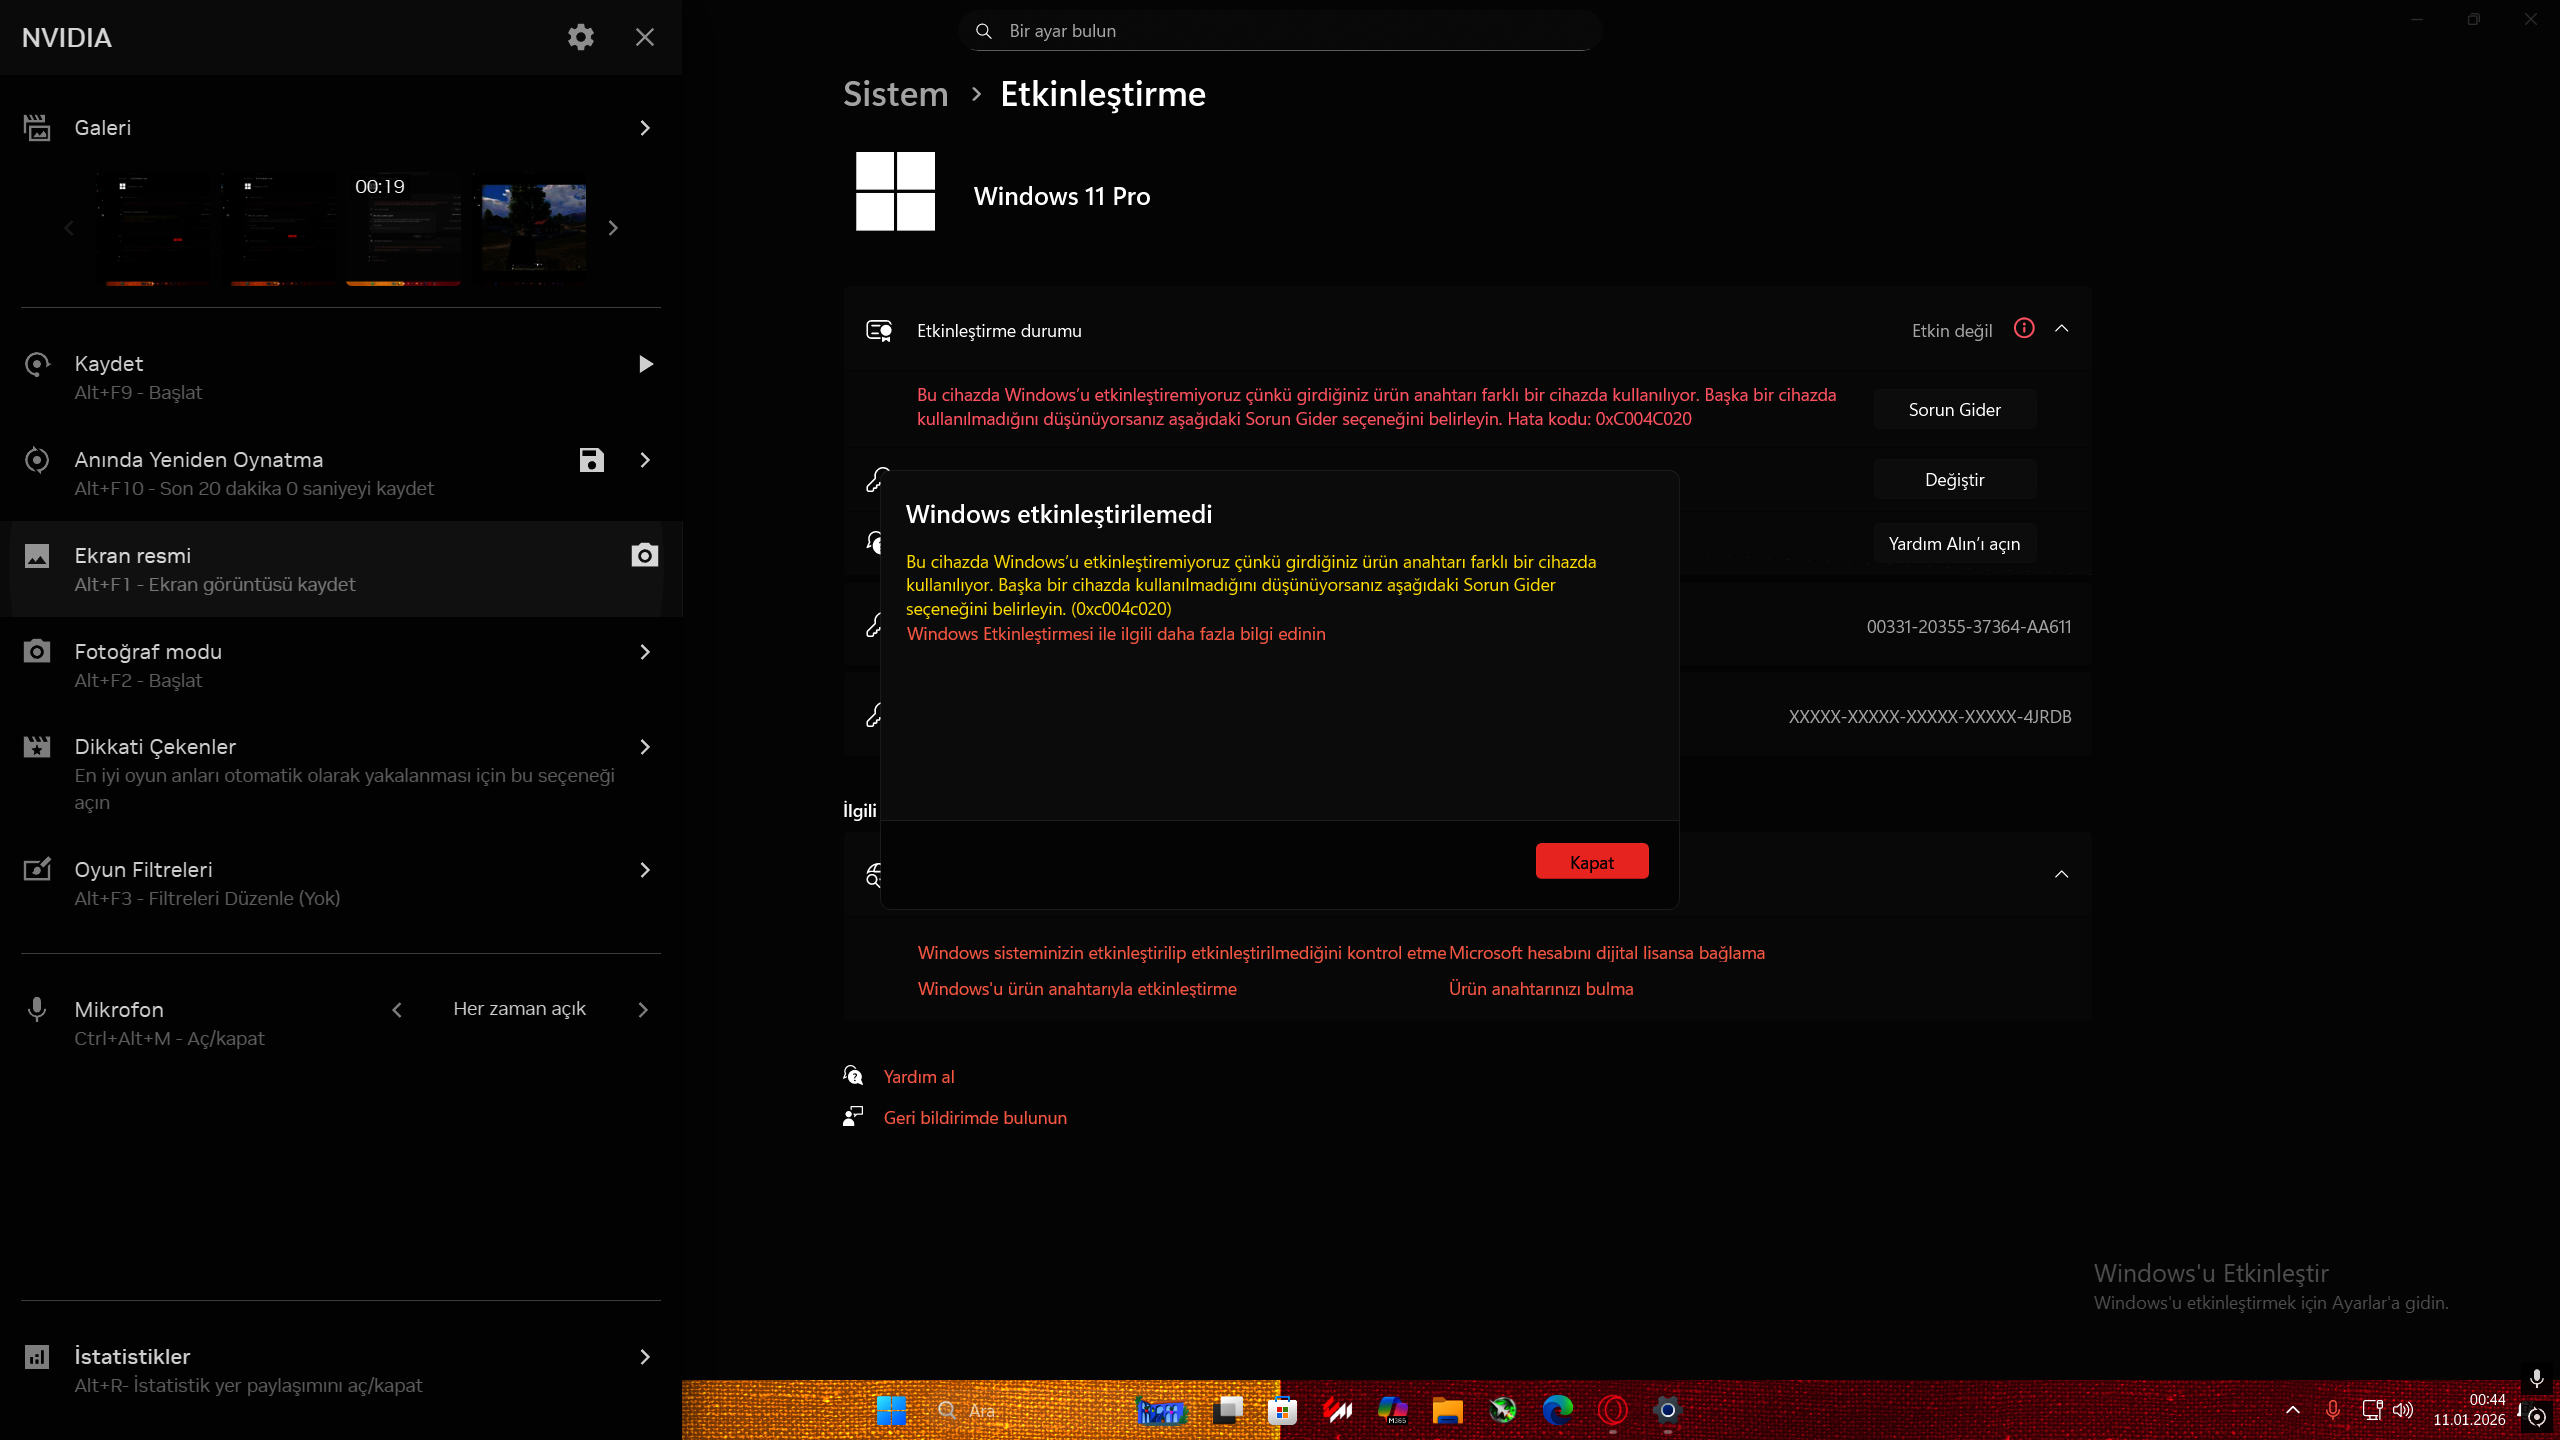
Task: Click the Ekran resmi picture icon
Action: [37, 556]
